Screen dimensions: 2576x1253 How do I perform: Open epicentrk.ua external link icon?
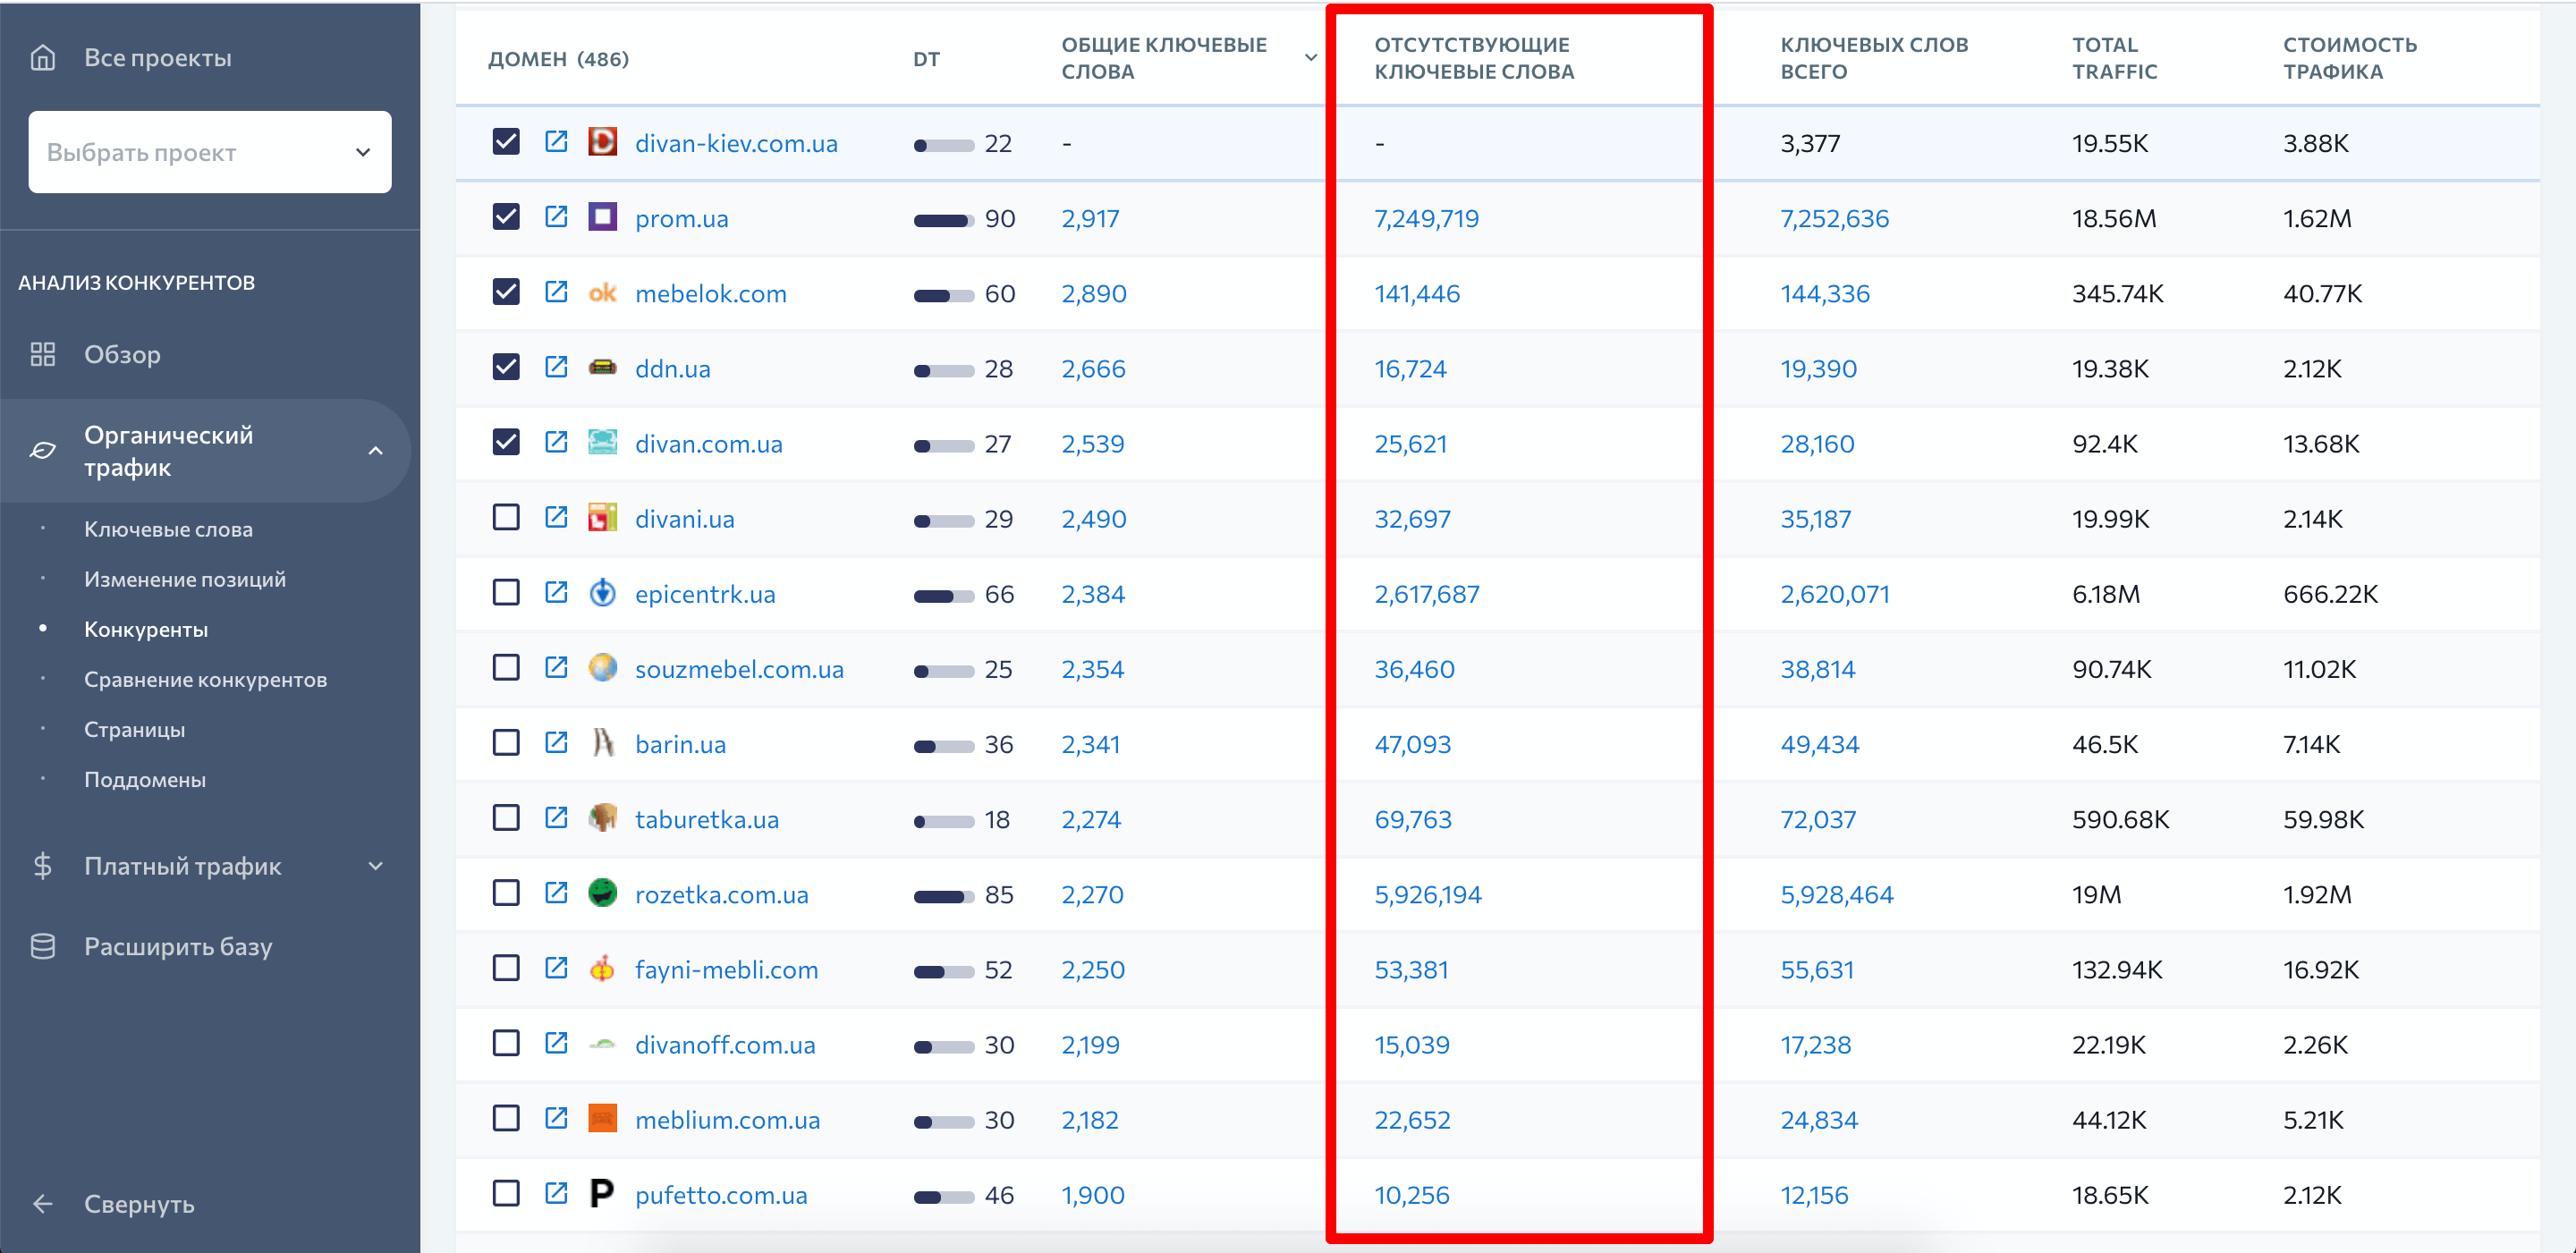(x=556, y=592)
